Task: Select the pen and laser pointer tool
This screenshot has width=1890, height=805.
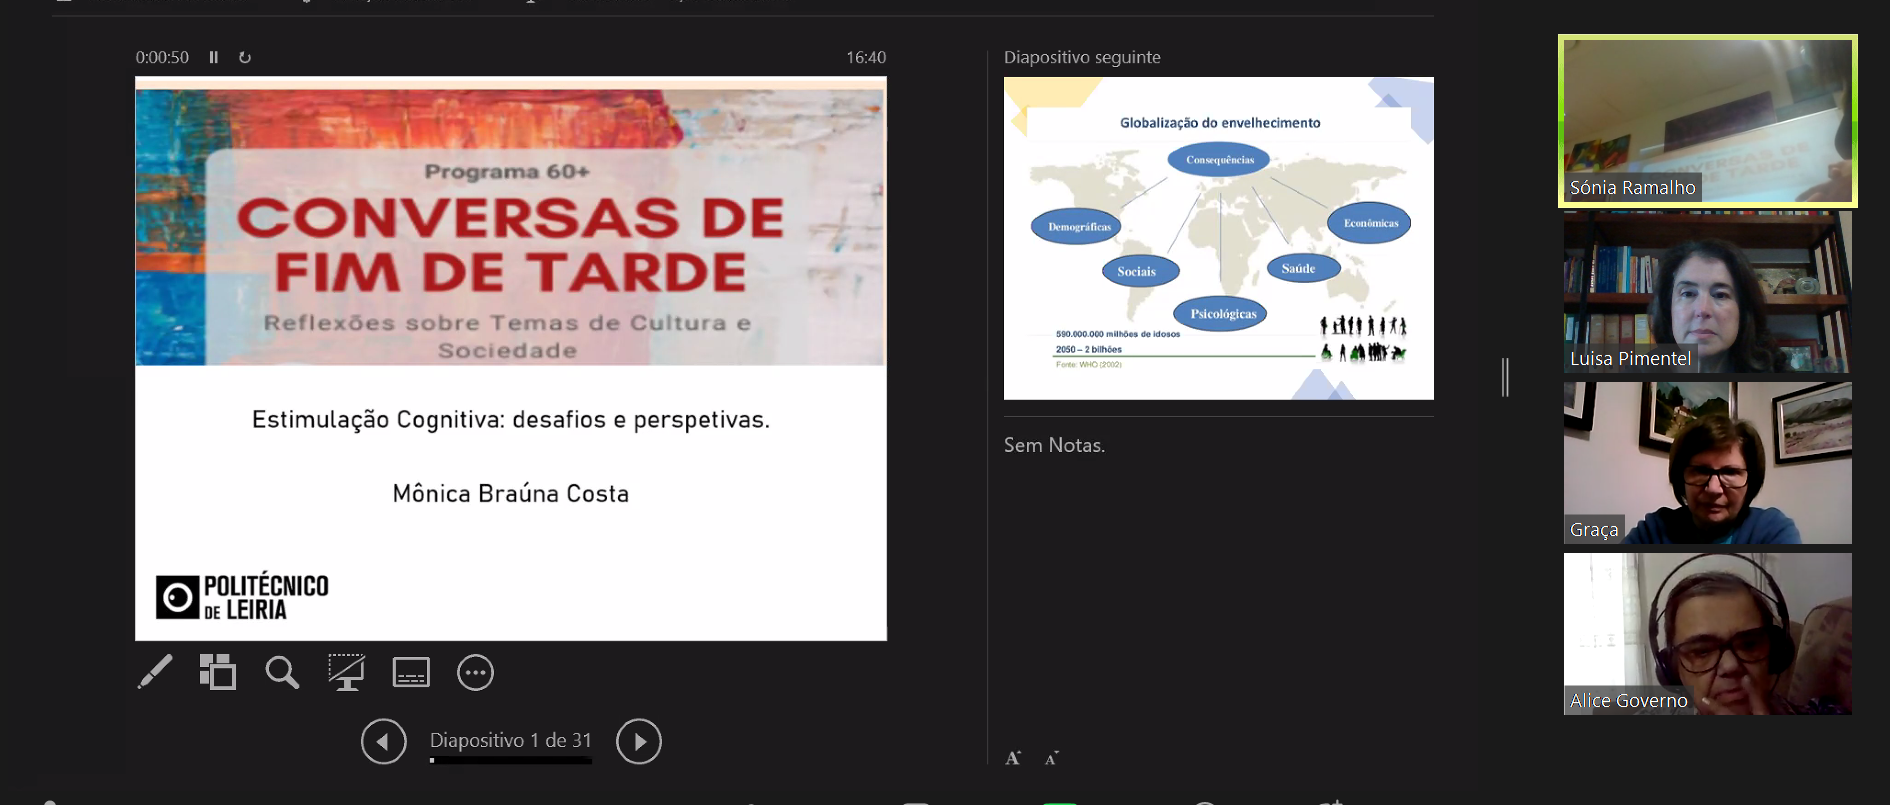Action: click(x=155, y=672)
